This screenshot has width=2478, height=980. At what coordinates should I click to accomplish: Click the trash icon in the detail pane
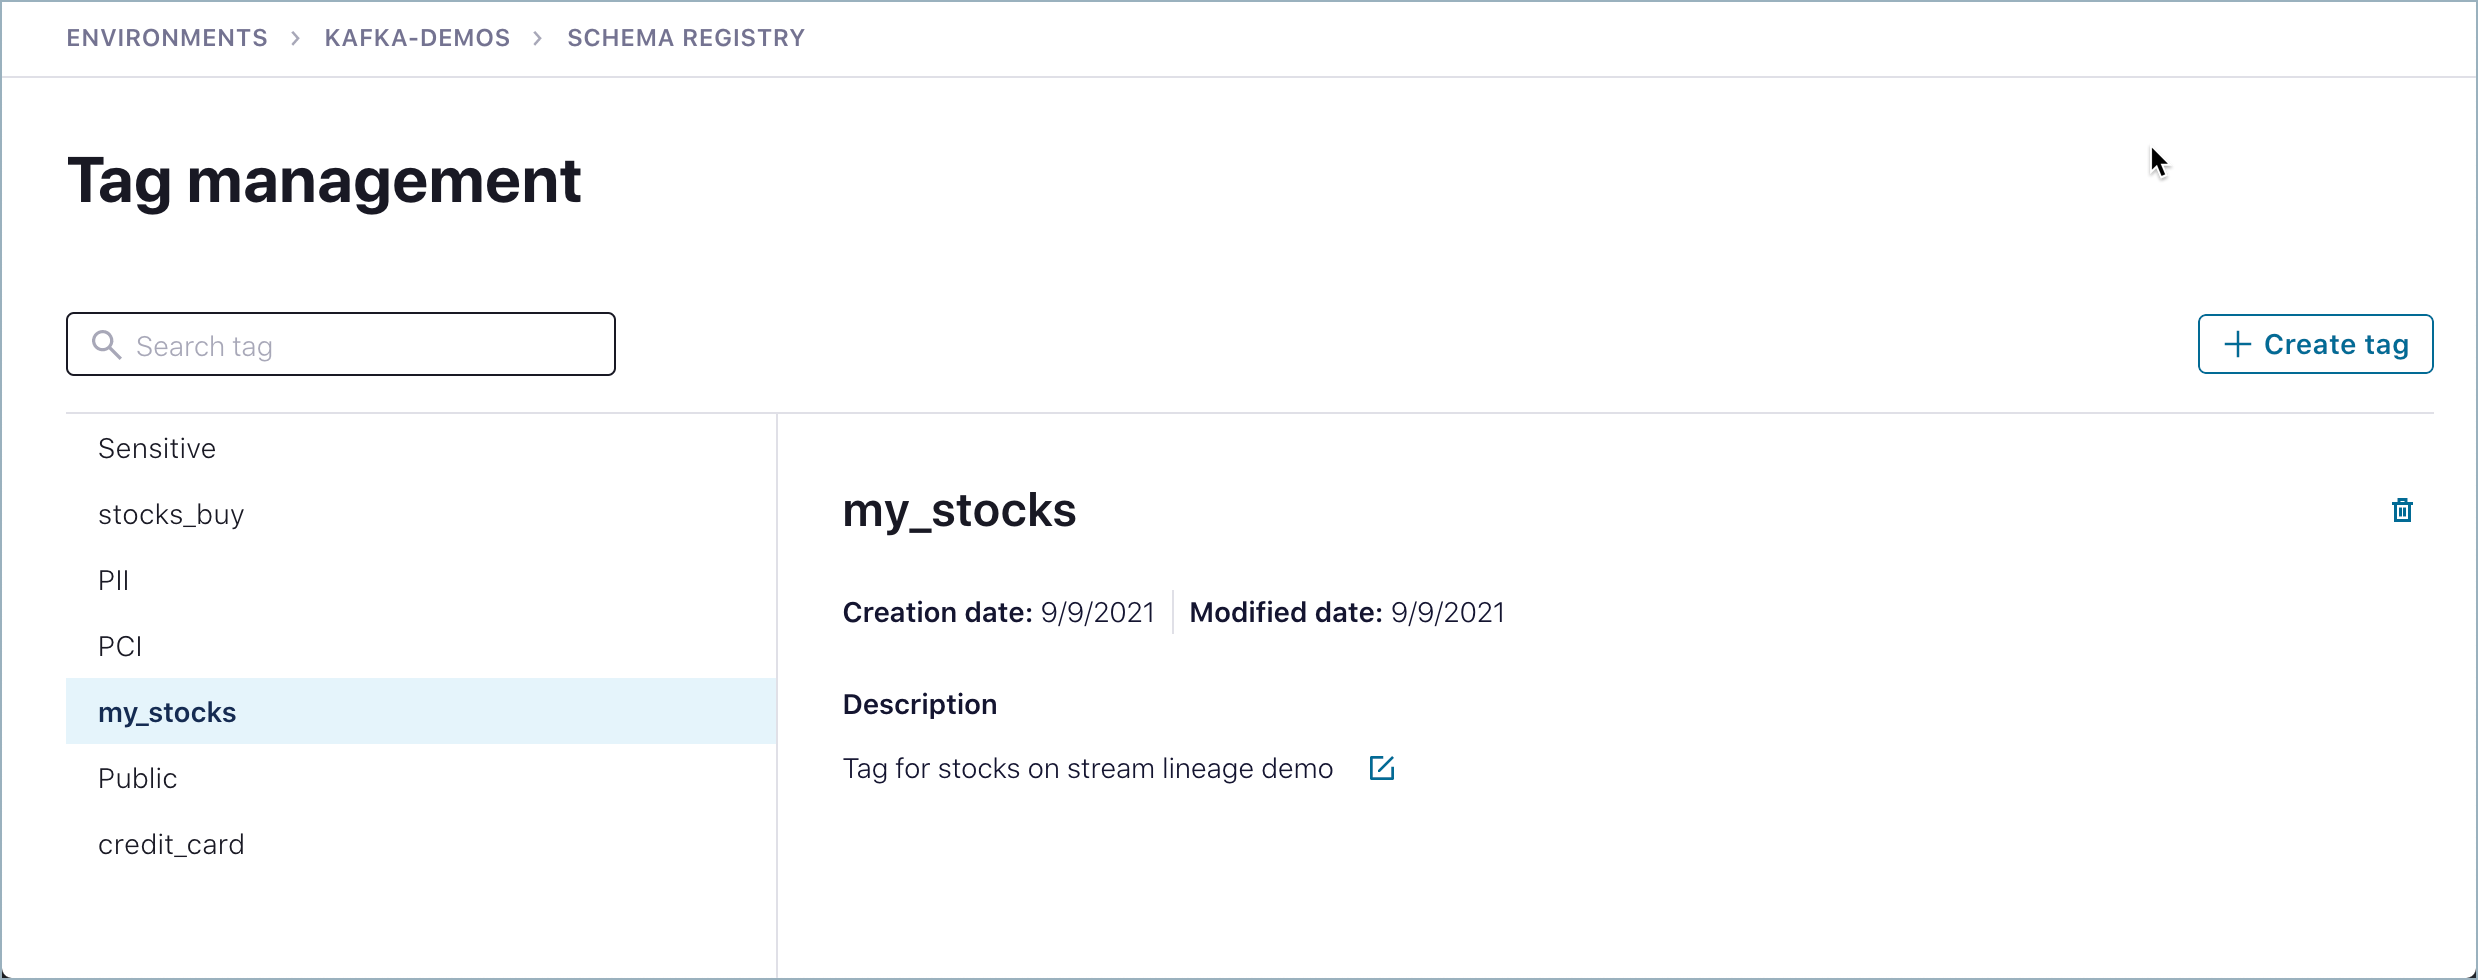click(x=2402, y=510)
